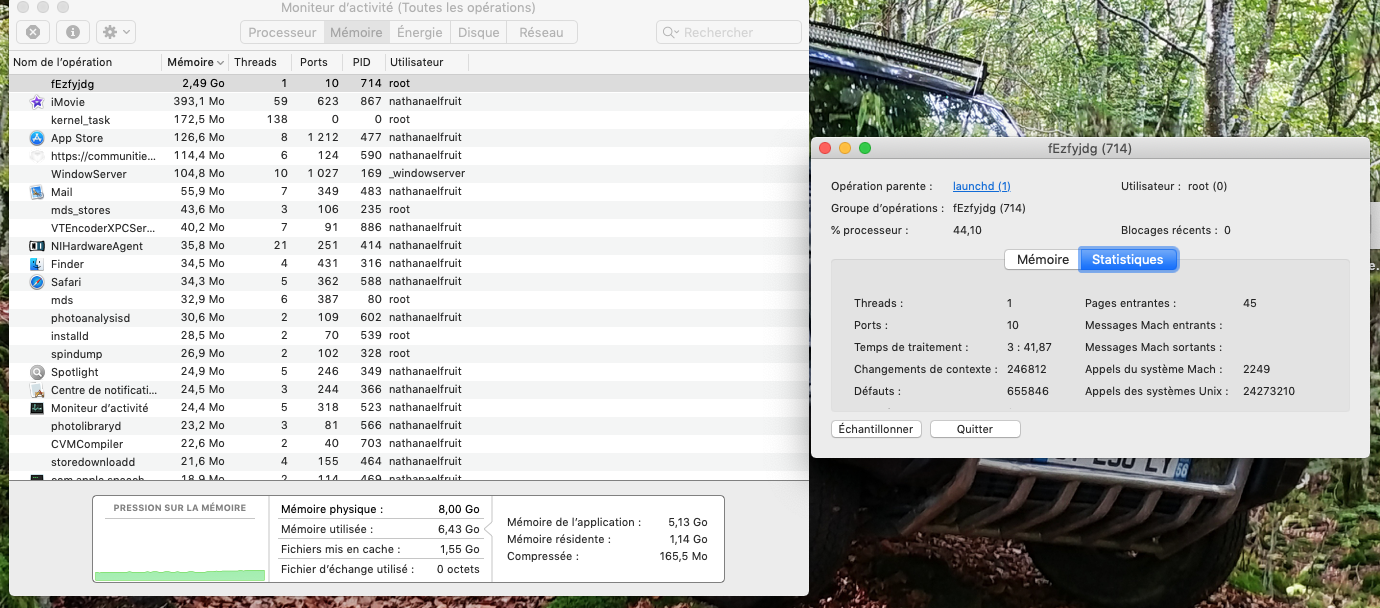Switch to the Réseau tab

coord(541,32)
